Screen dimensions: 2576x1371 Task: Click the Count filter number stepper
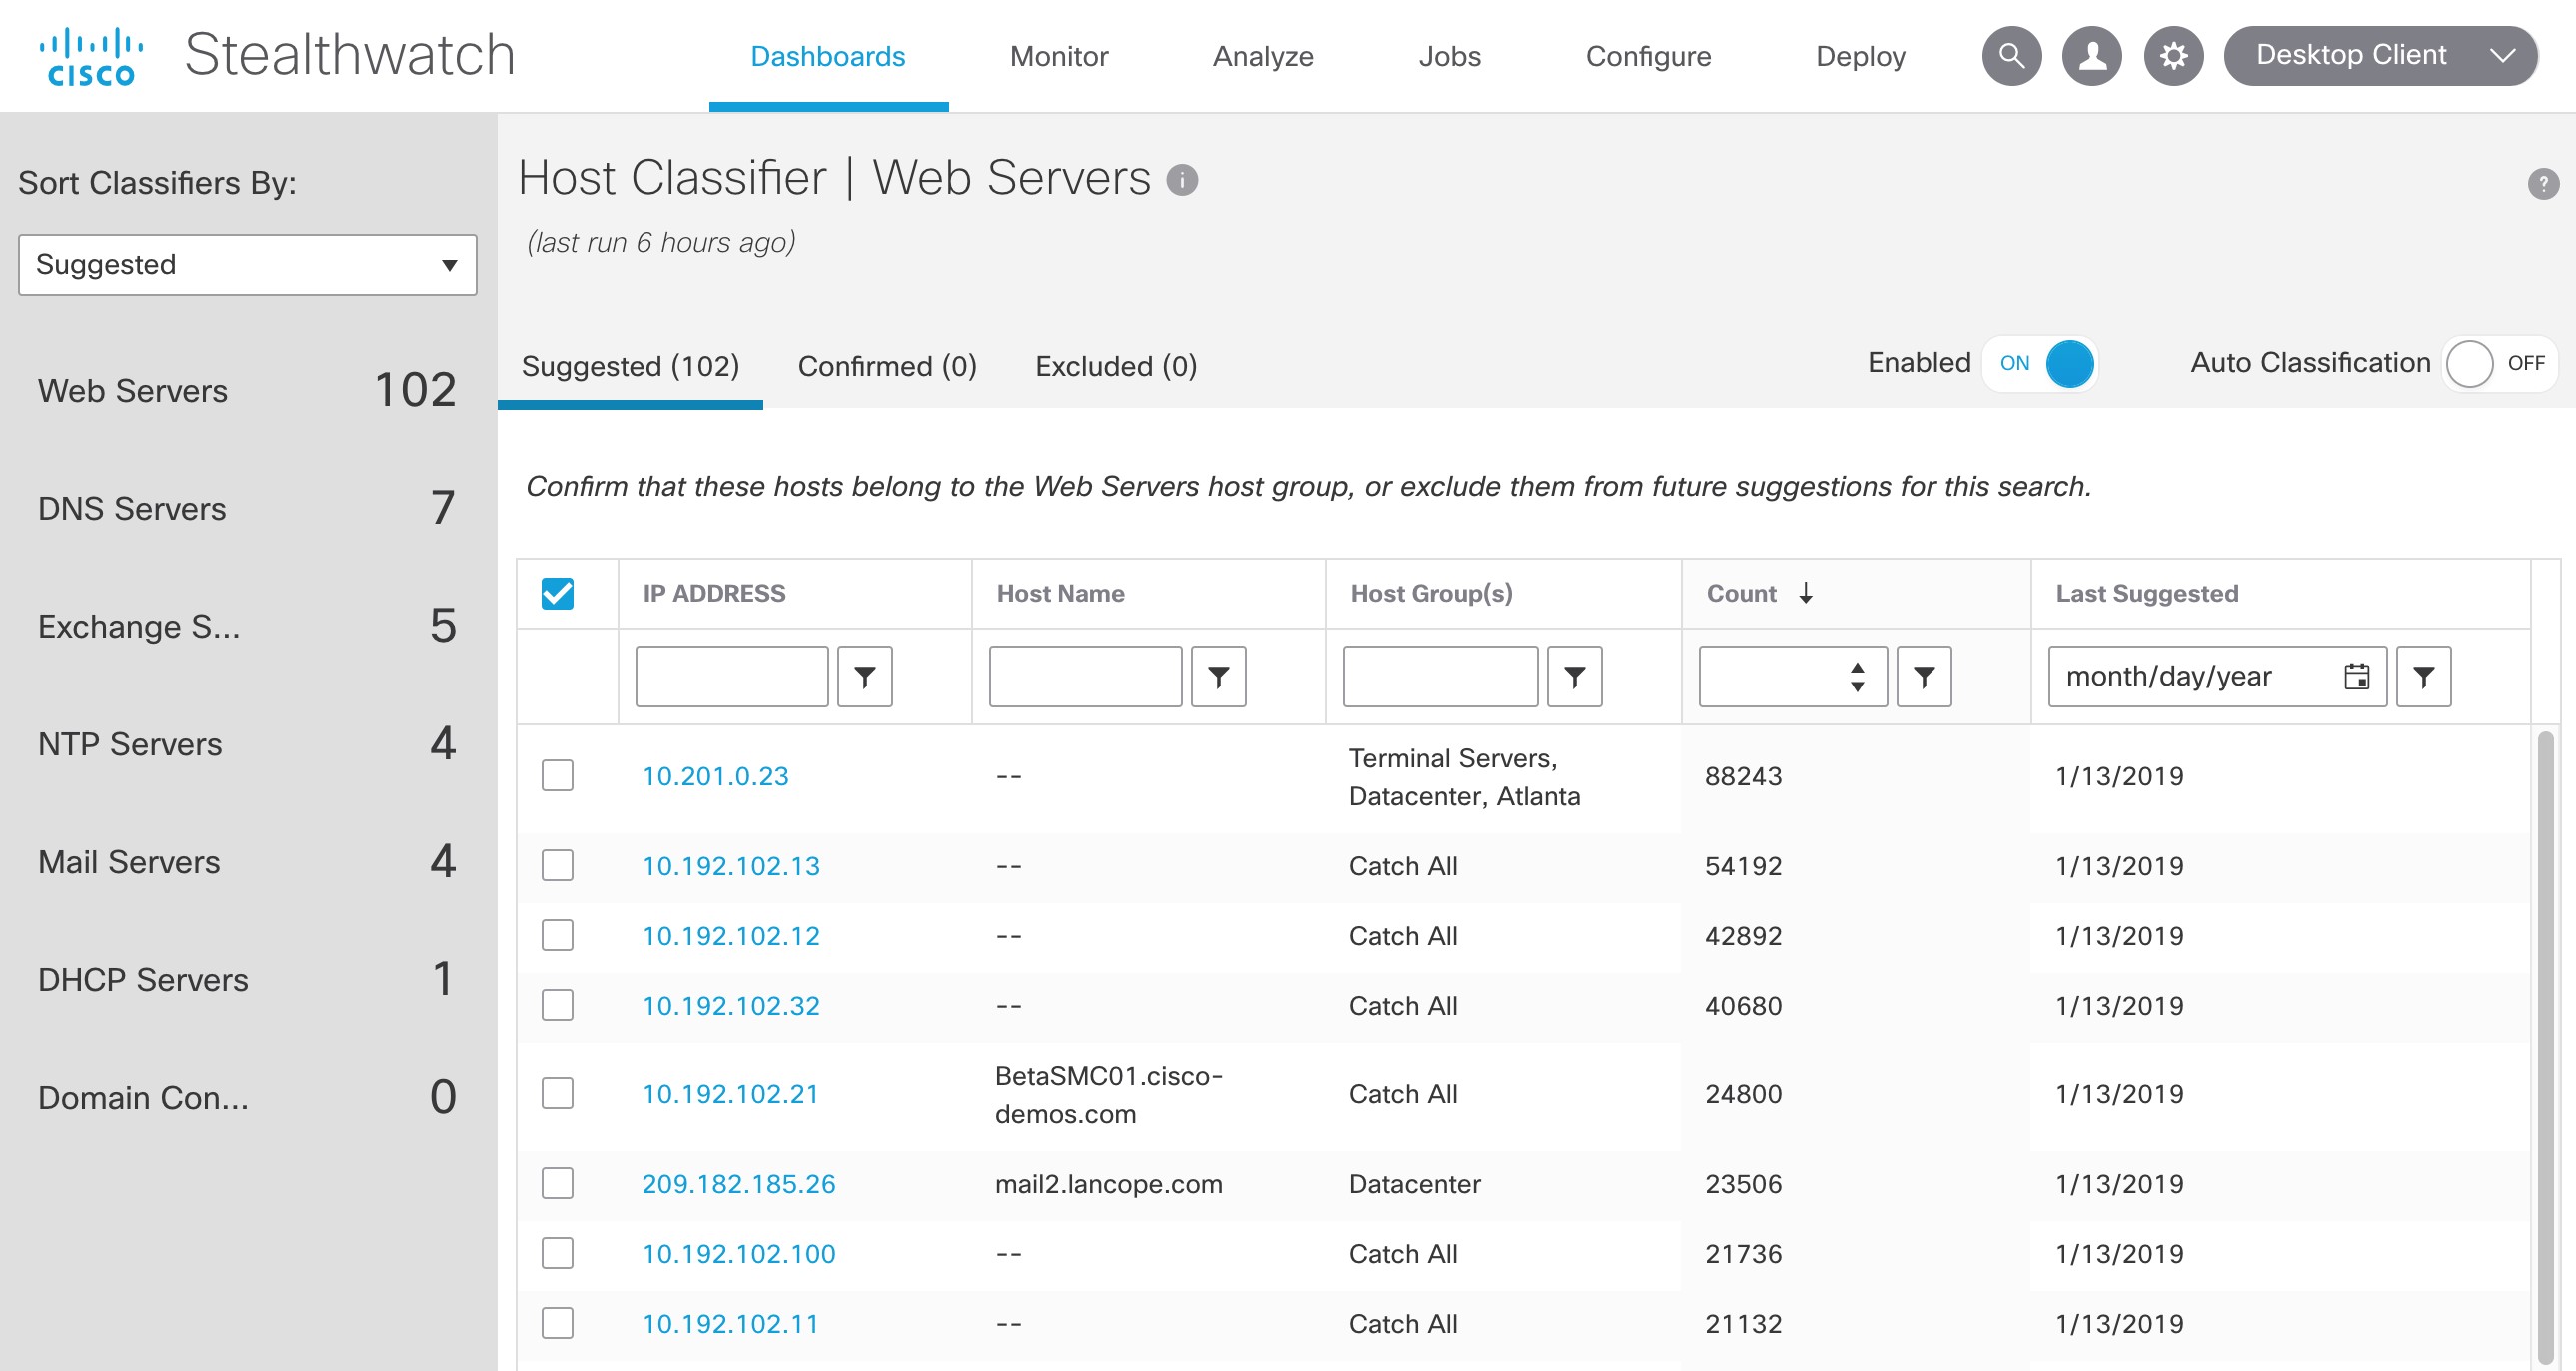(1856, 677)
